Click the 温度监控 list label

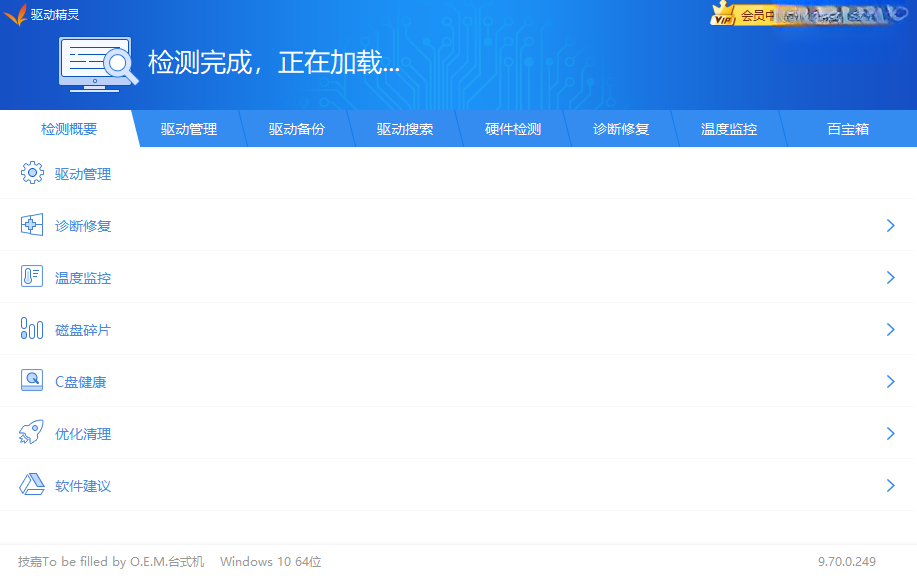point(83,278)
